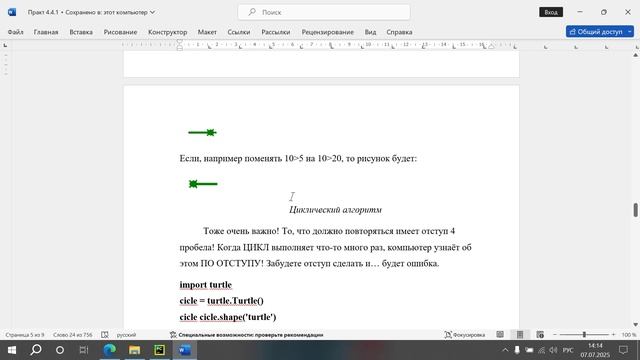Open the Рисование ribbon tab
The image size is (640, 360).
(x=120, y=32)
